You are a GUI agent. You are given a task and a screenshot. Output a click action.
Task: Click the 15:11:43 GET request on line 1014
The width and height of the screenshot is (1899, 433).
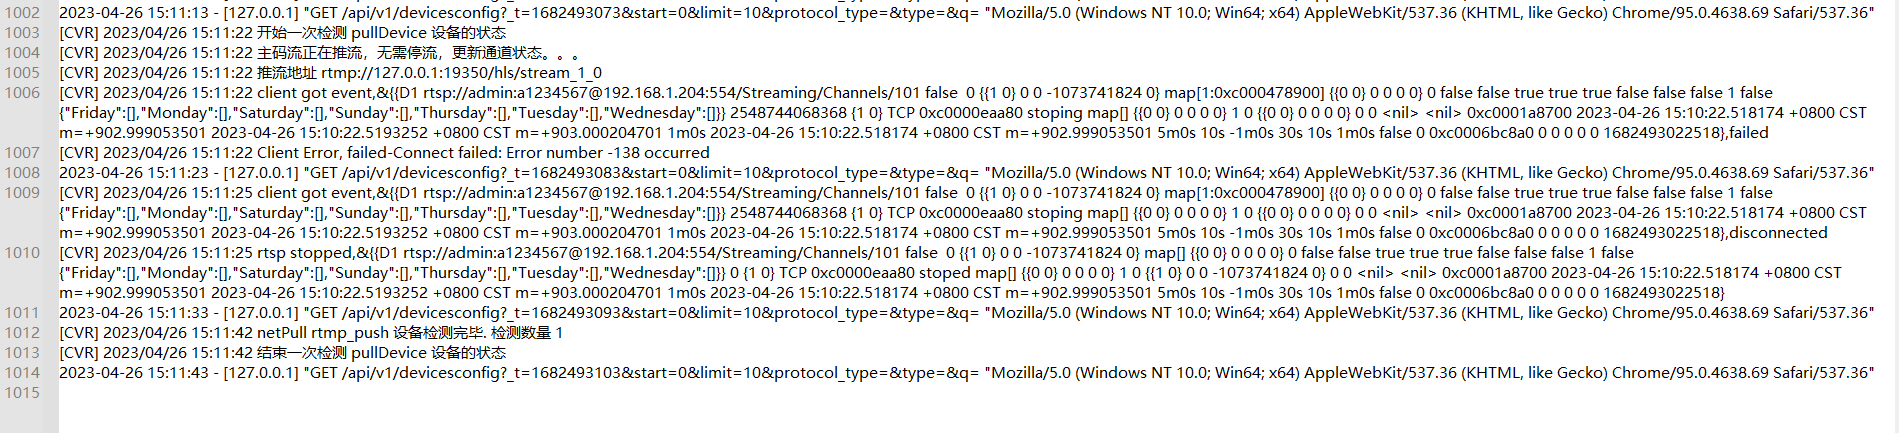[x=966, y=373]
